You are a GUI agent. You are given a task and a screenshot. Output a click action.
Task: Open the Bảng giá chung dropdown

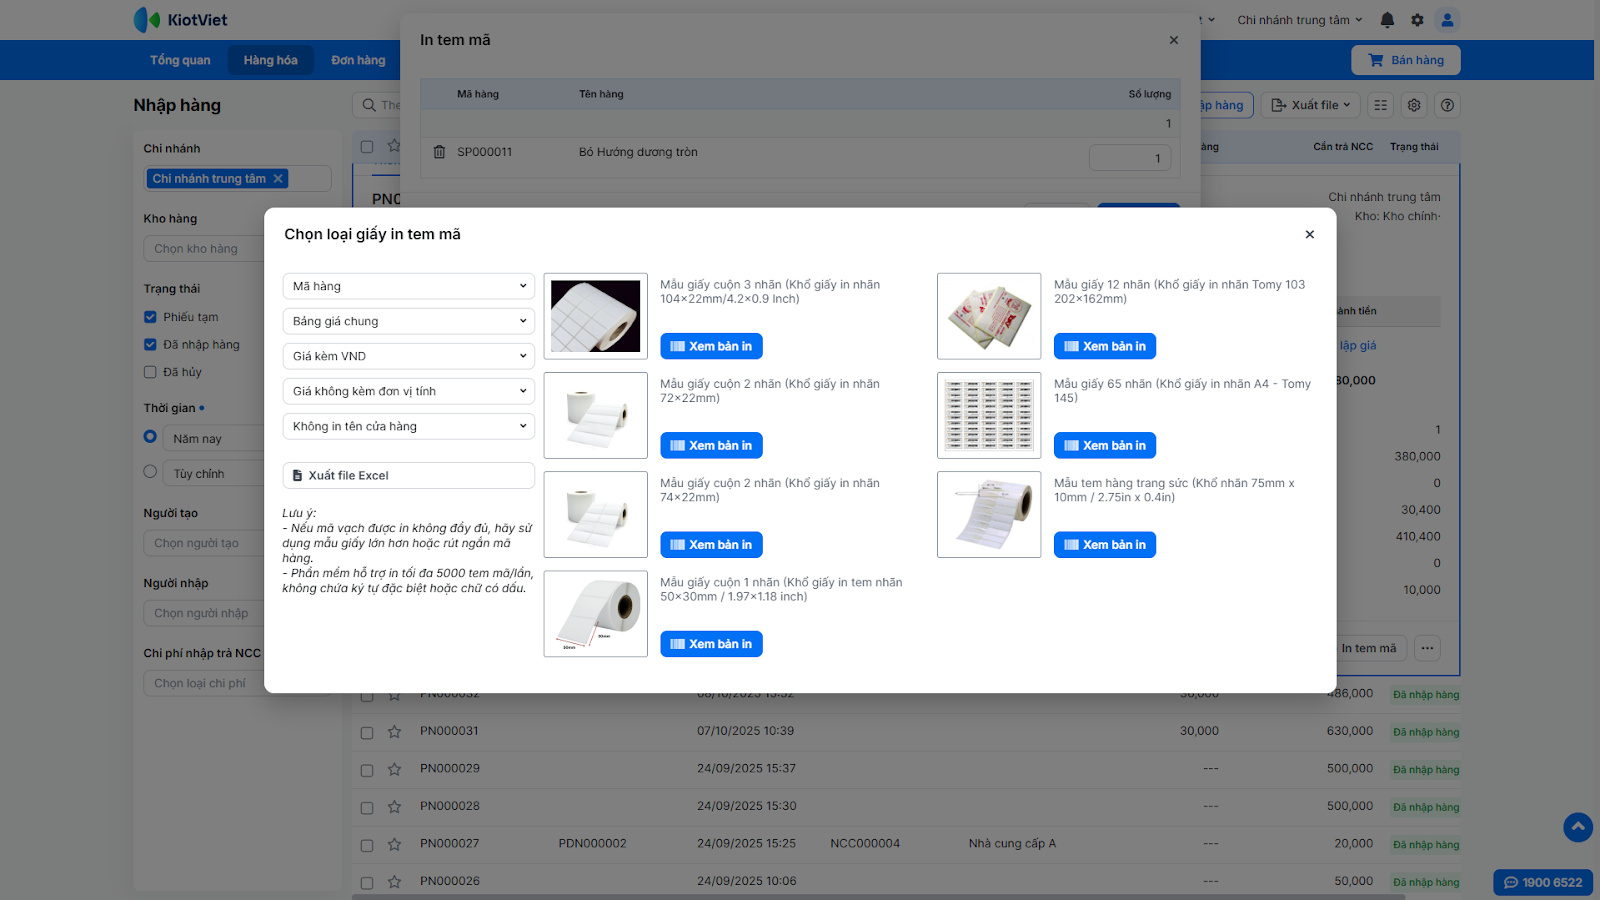(x=408, y=321)
